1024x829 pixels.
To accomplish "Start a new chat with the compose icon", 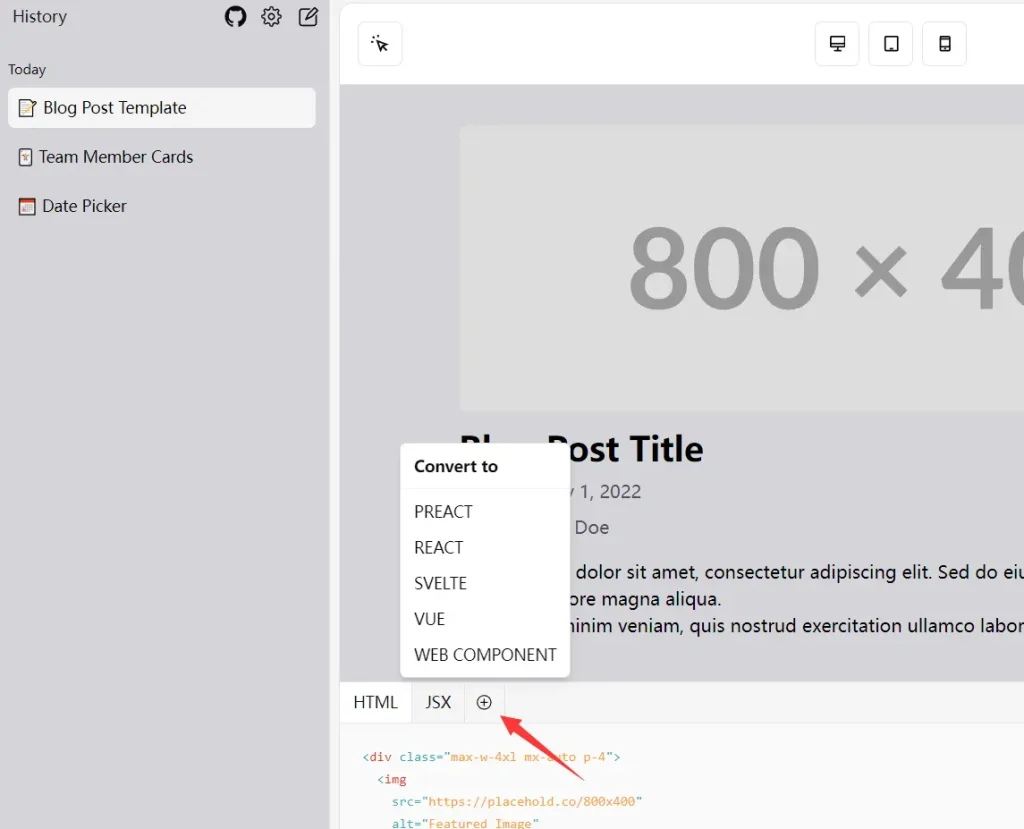I will (x=308, y=16).
